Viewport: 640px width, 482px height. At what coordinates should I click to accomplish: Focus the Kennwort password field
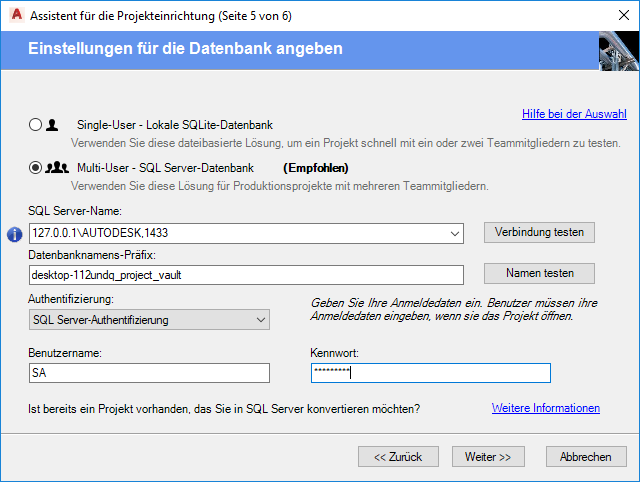(431, 373)
